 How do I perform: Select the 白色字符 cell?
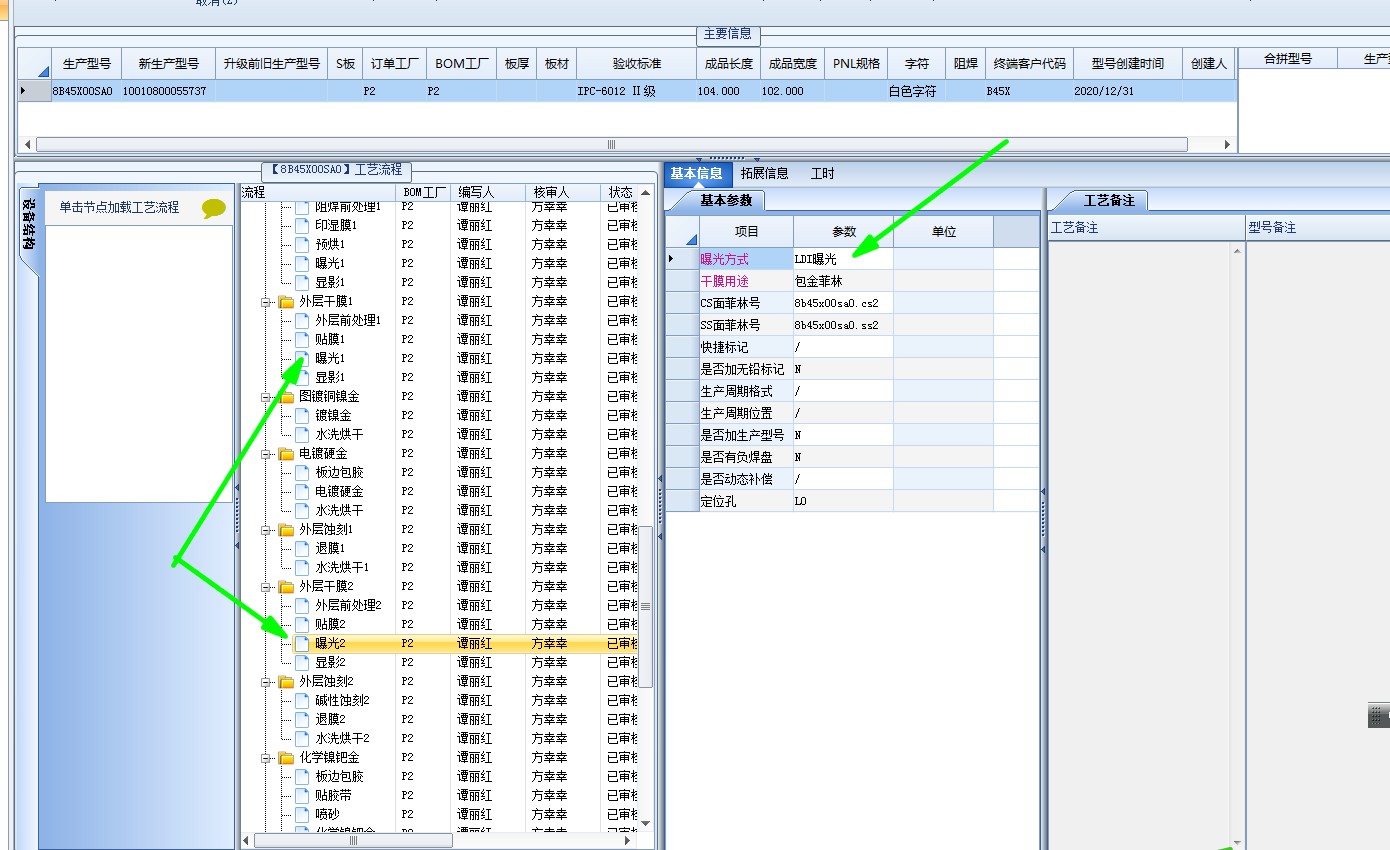pyautogui.click(x=916, y=91)
